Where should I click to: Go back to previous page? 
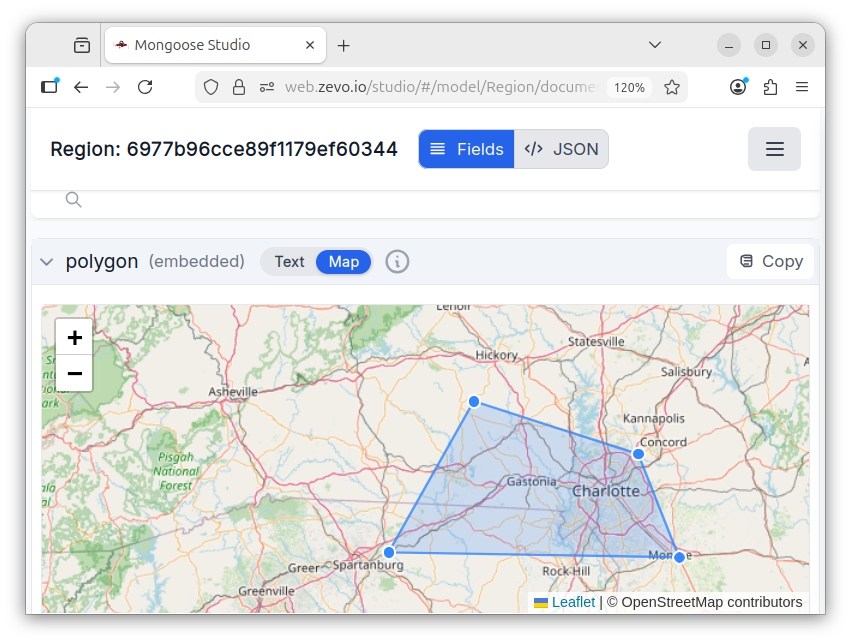point(81,87)
